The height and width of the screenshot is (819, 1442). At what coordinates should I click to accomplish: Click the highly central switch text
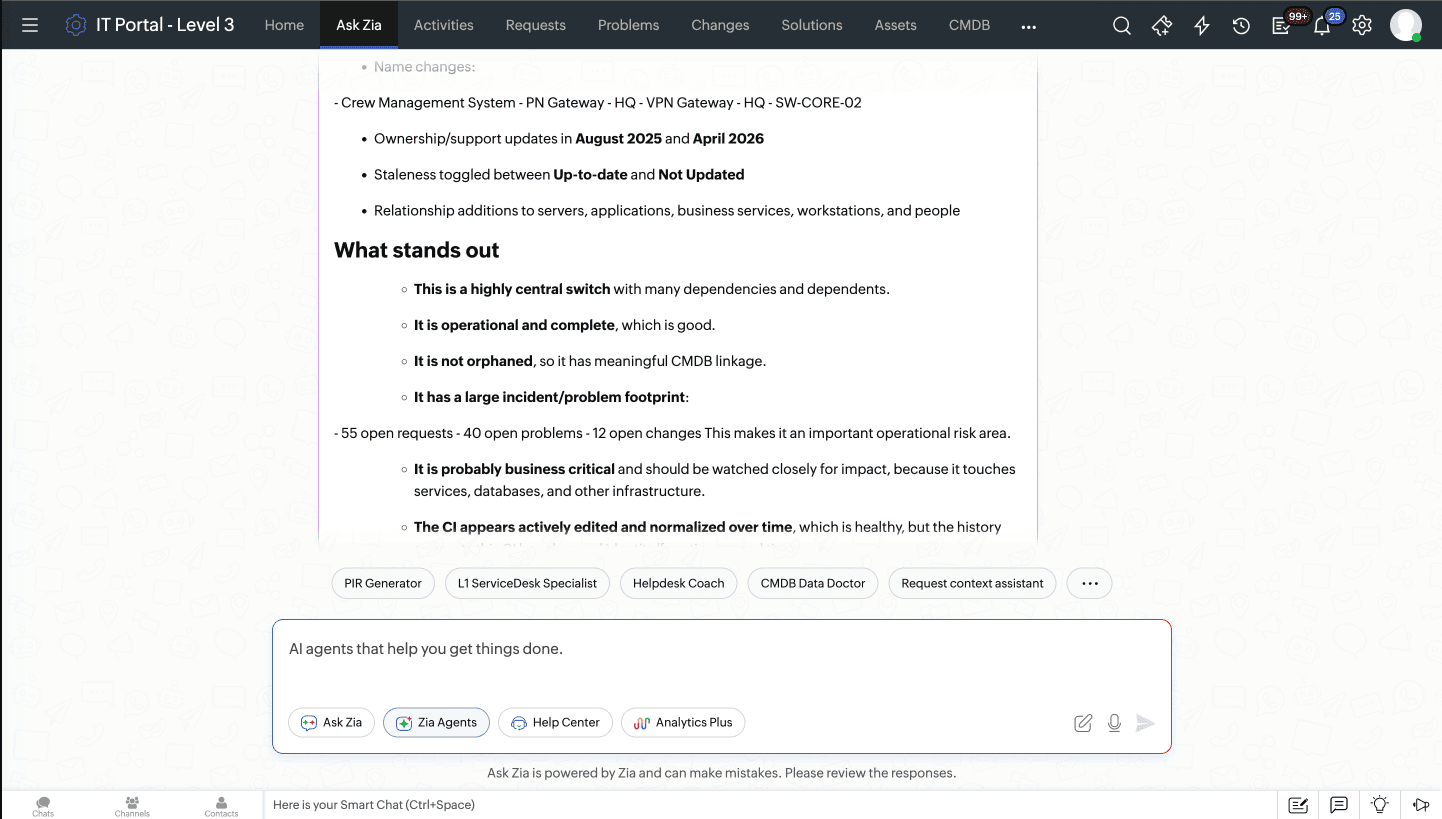pyautogui.click(x=512, y=289)
